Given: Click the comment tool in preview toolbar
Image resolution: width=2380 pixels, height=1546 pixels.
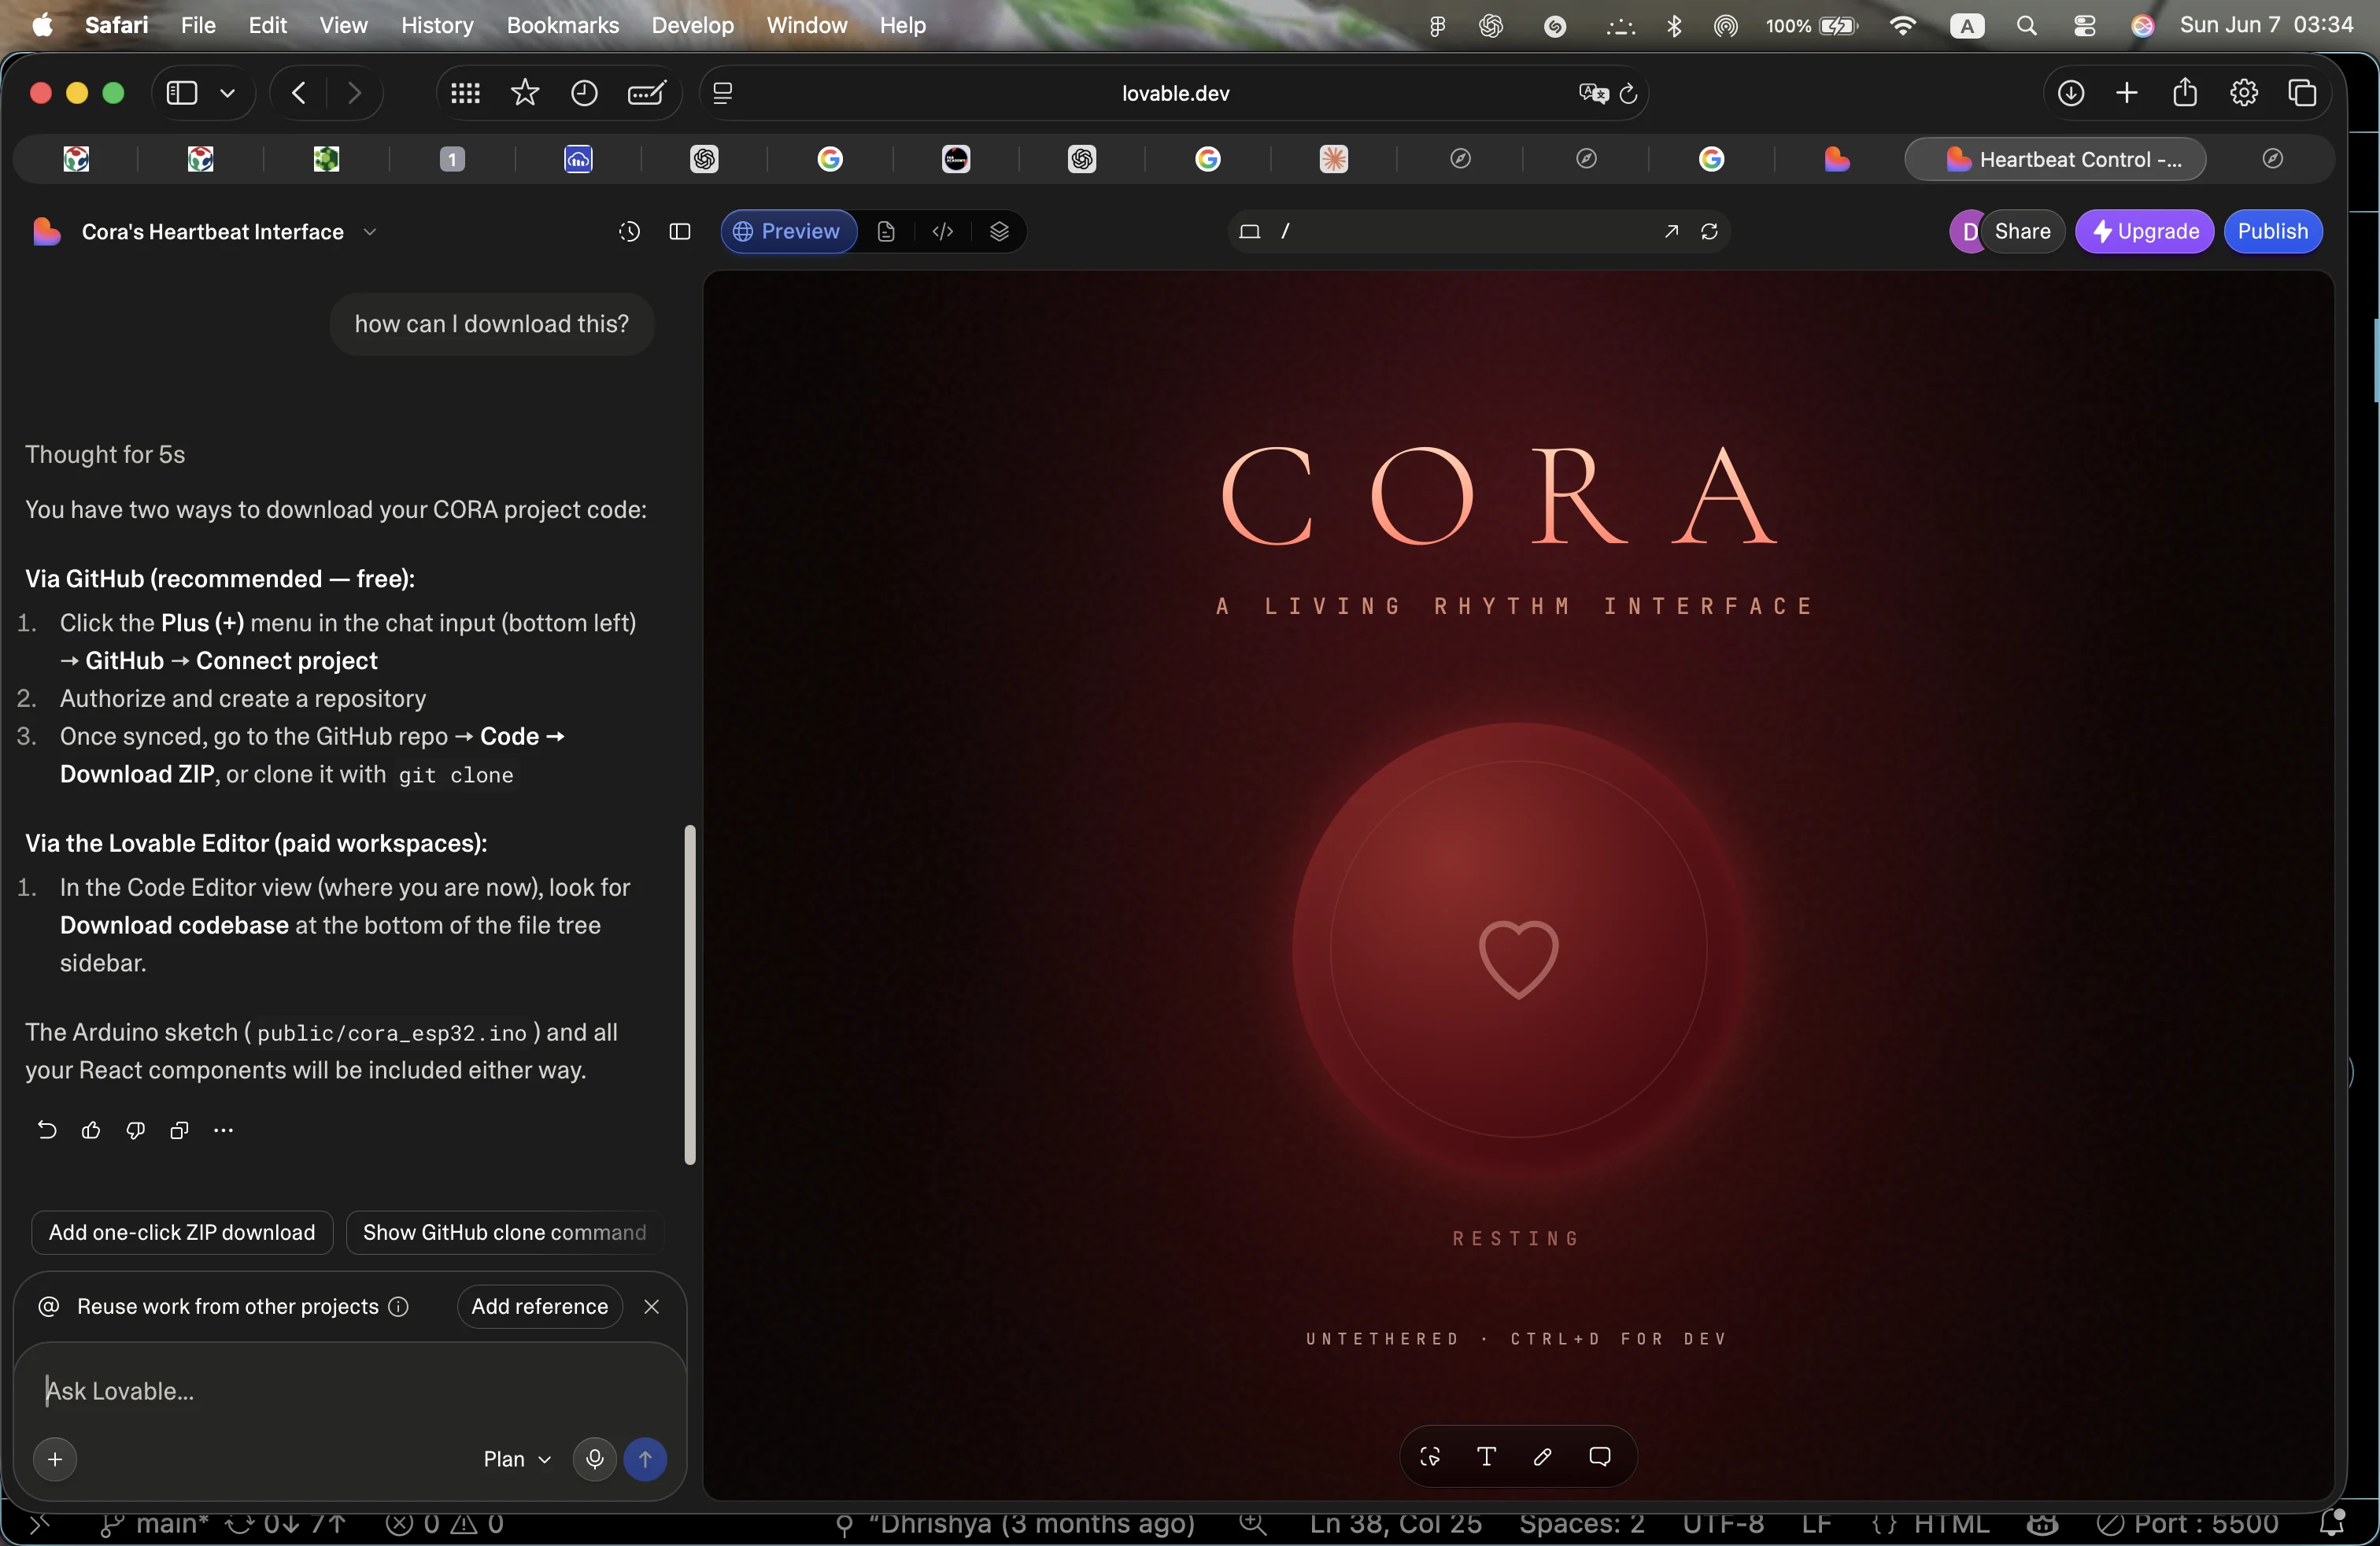Looking at the screenshot, I should (x=1600, y=1457).
